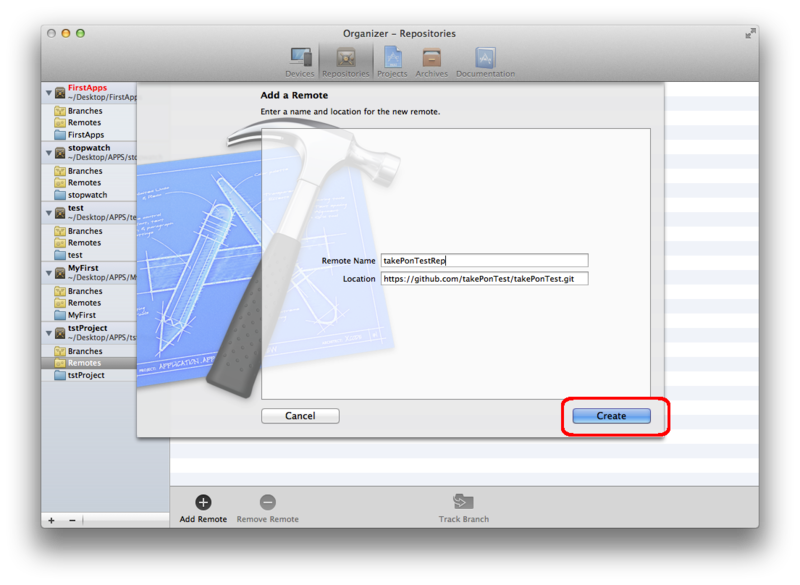The height and width of the screenshot is (585, 800).
Task: Collapse the FirstApps repository
Action: click(48, 93)
